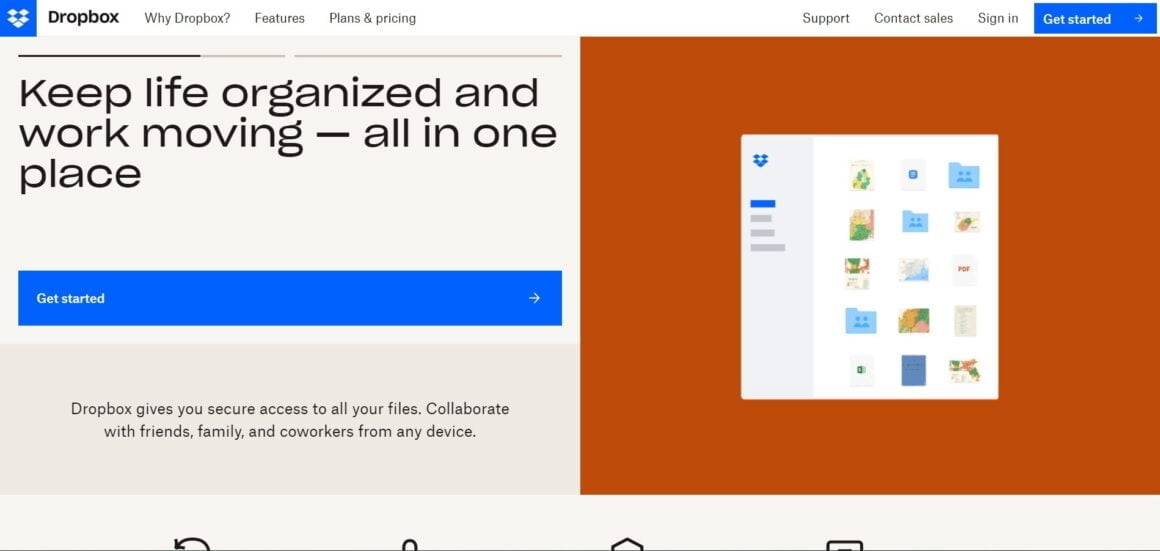Select Contact sales in the header
Viewport: 1160px width, 551px height.
(914, 18)
